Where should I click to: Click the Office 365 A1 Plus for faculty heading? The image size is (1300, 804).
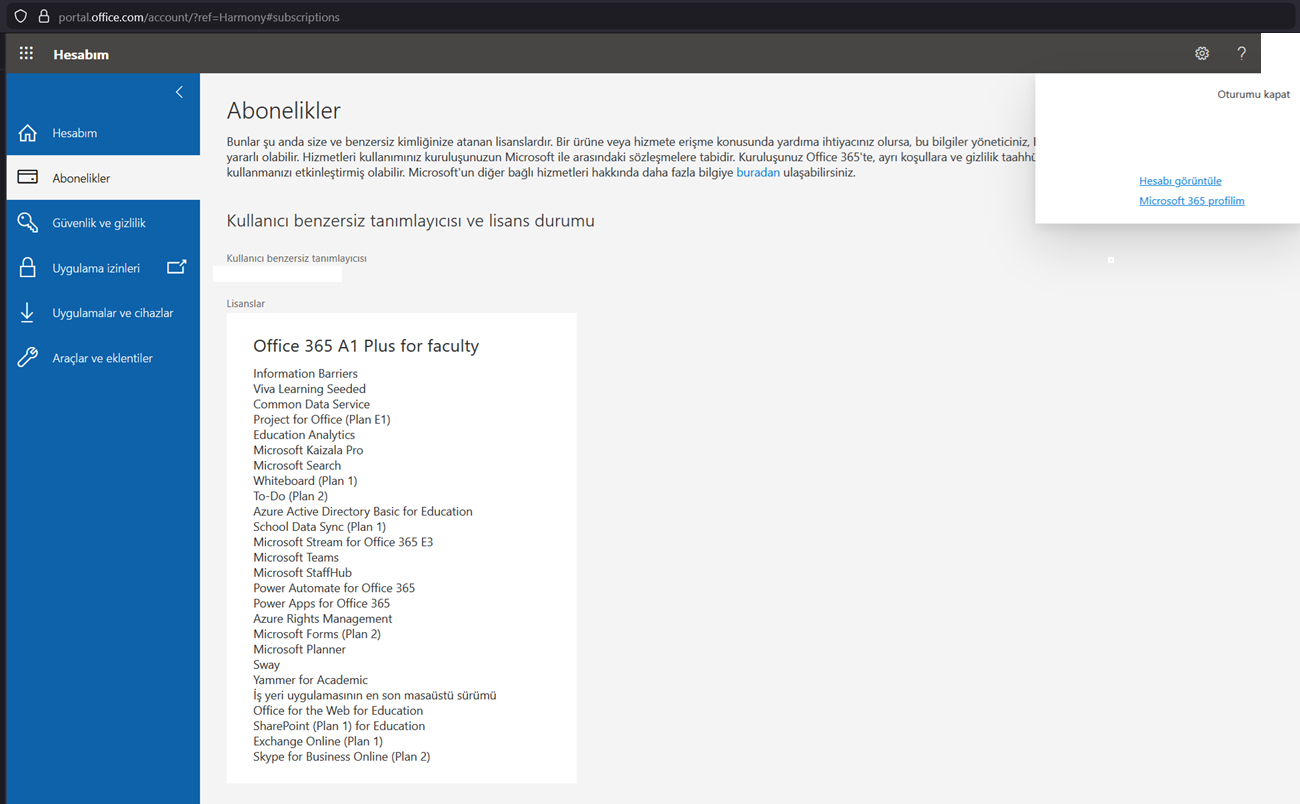(366, 346)
